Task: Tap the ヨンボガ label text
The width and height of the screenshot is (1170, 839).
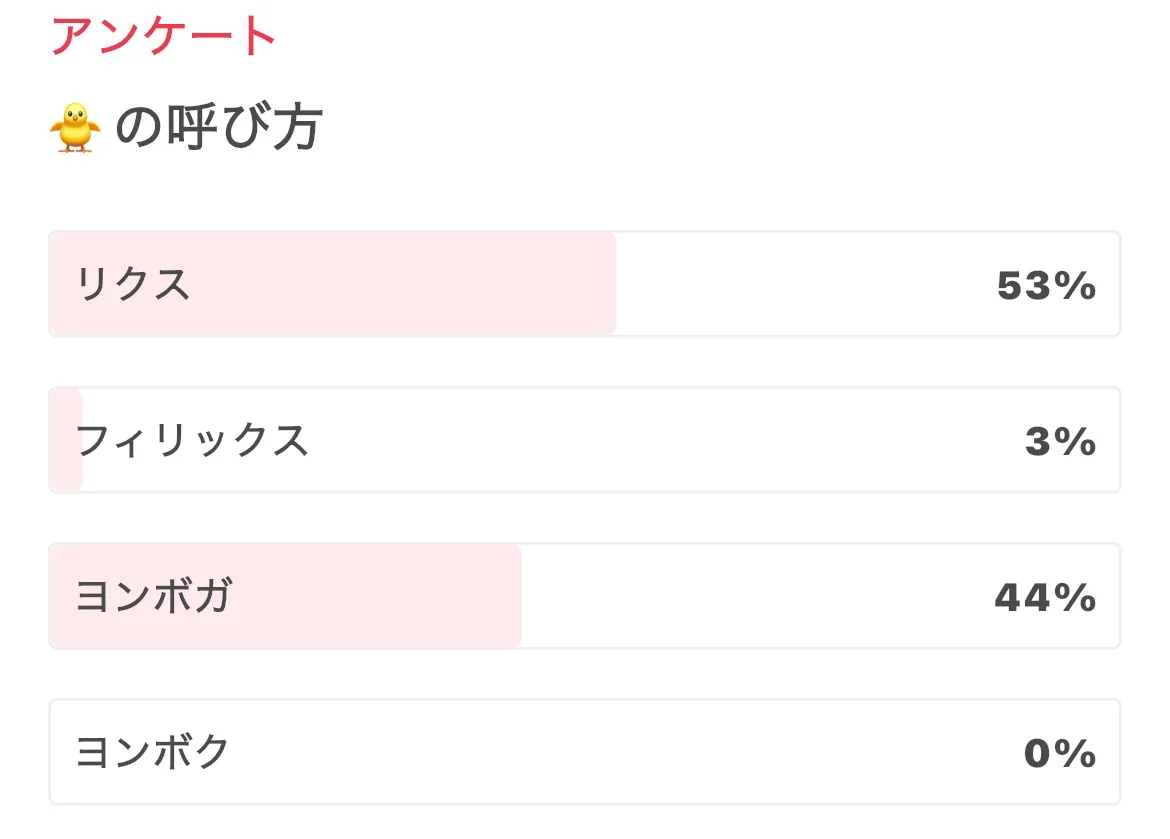Action: (x=154, y=596)
